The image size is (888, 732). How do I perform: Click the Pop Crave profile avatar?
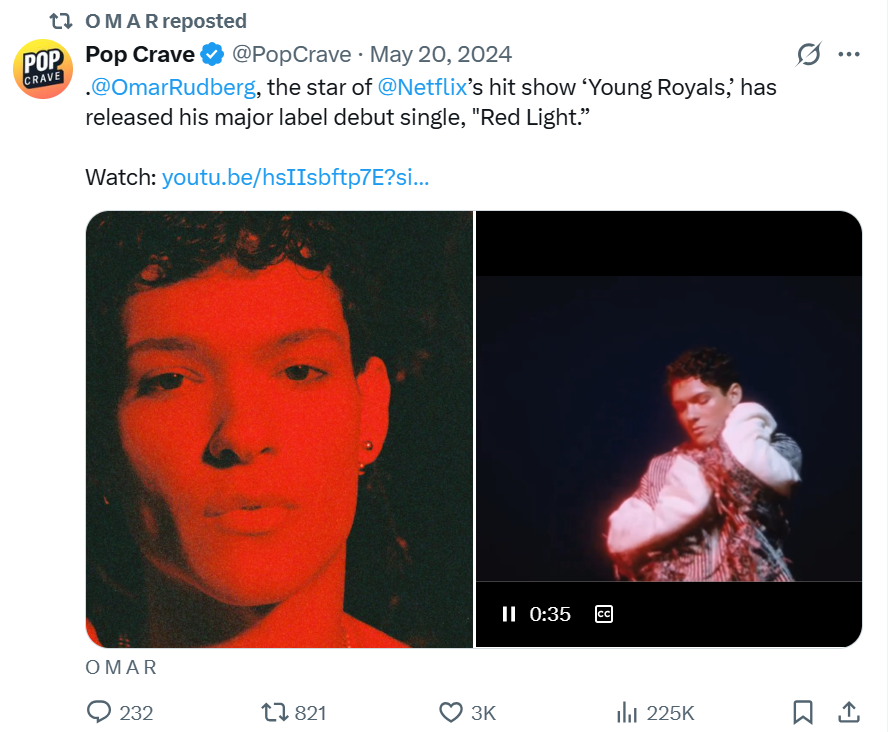click(x=43, y=69)
